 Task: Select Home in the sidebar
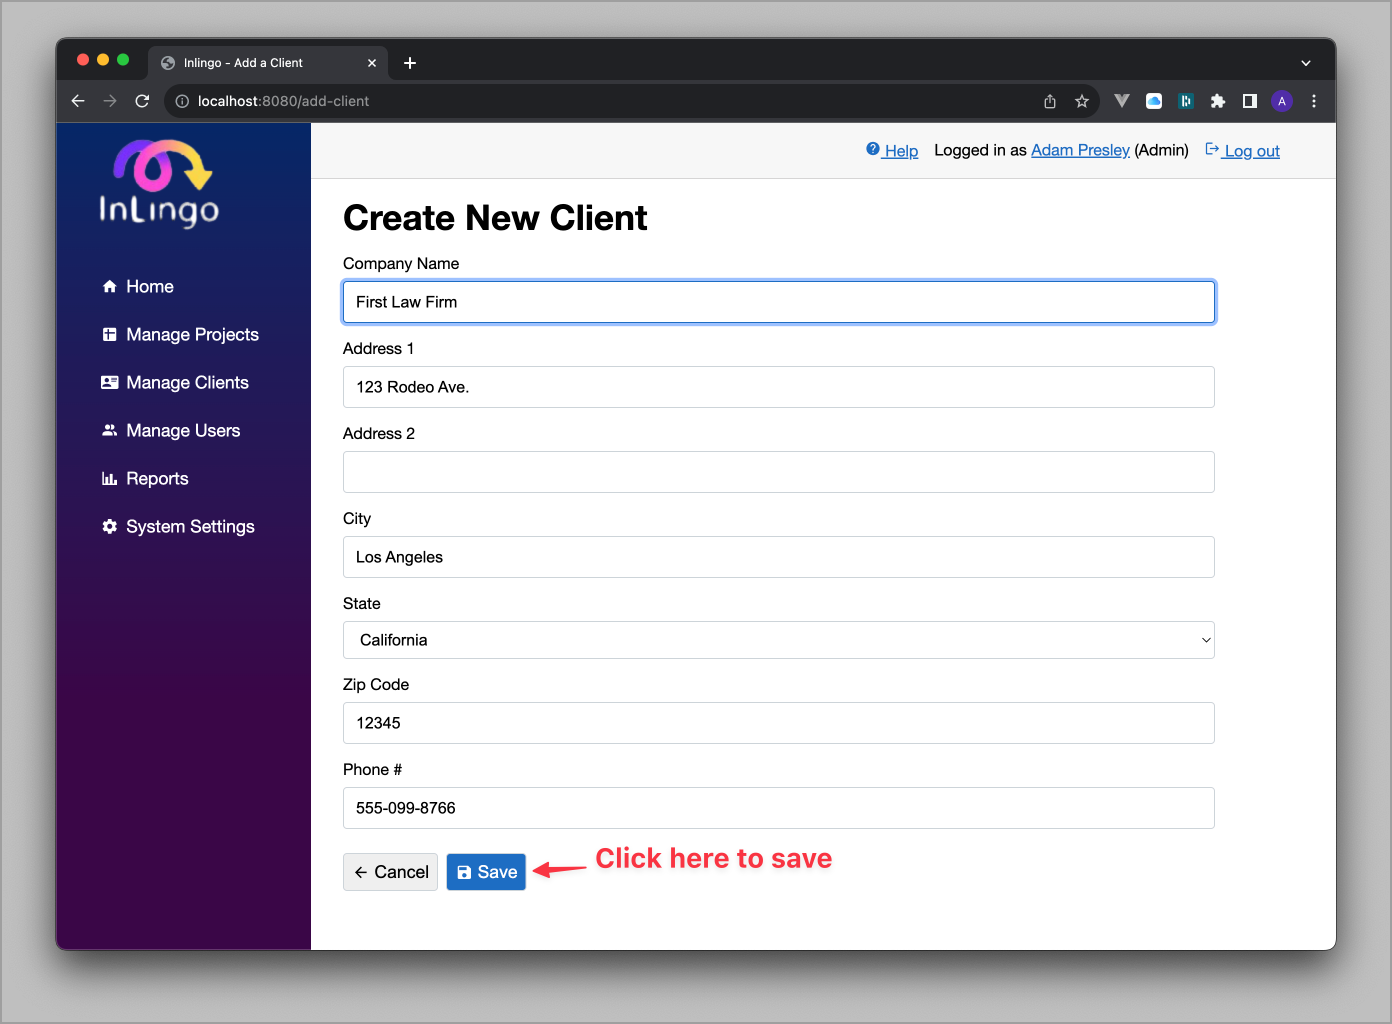pyautogui.click(x=148, y=286)
